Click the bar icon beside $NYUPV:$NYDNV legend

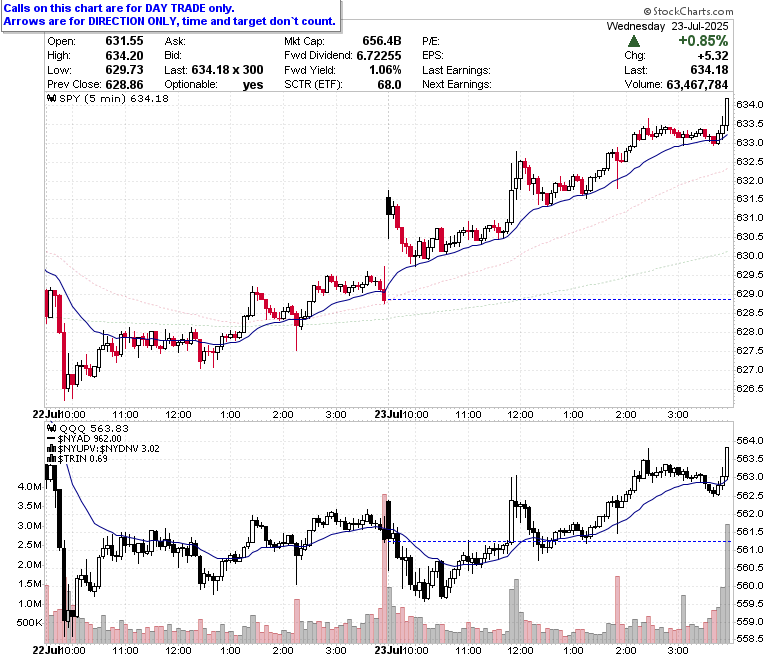coord(51,449)
